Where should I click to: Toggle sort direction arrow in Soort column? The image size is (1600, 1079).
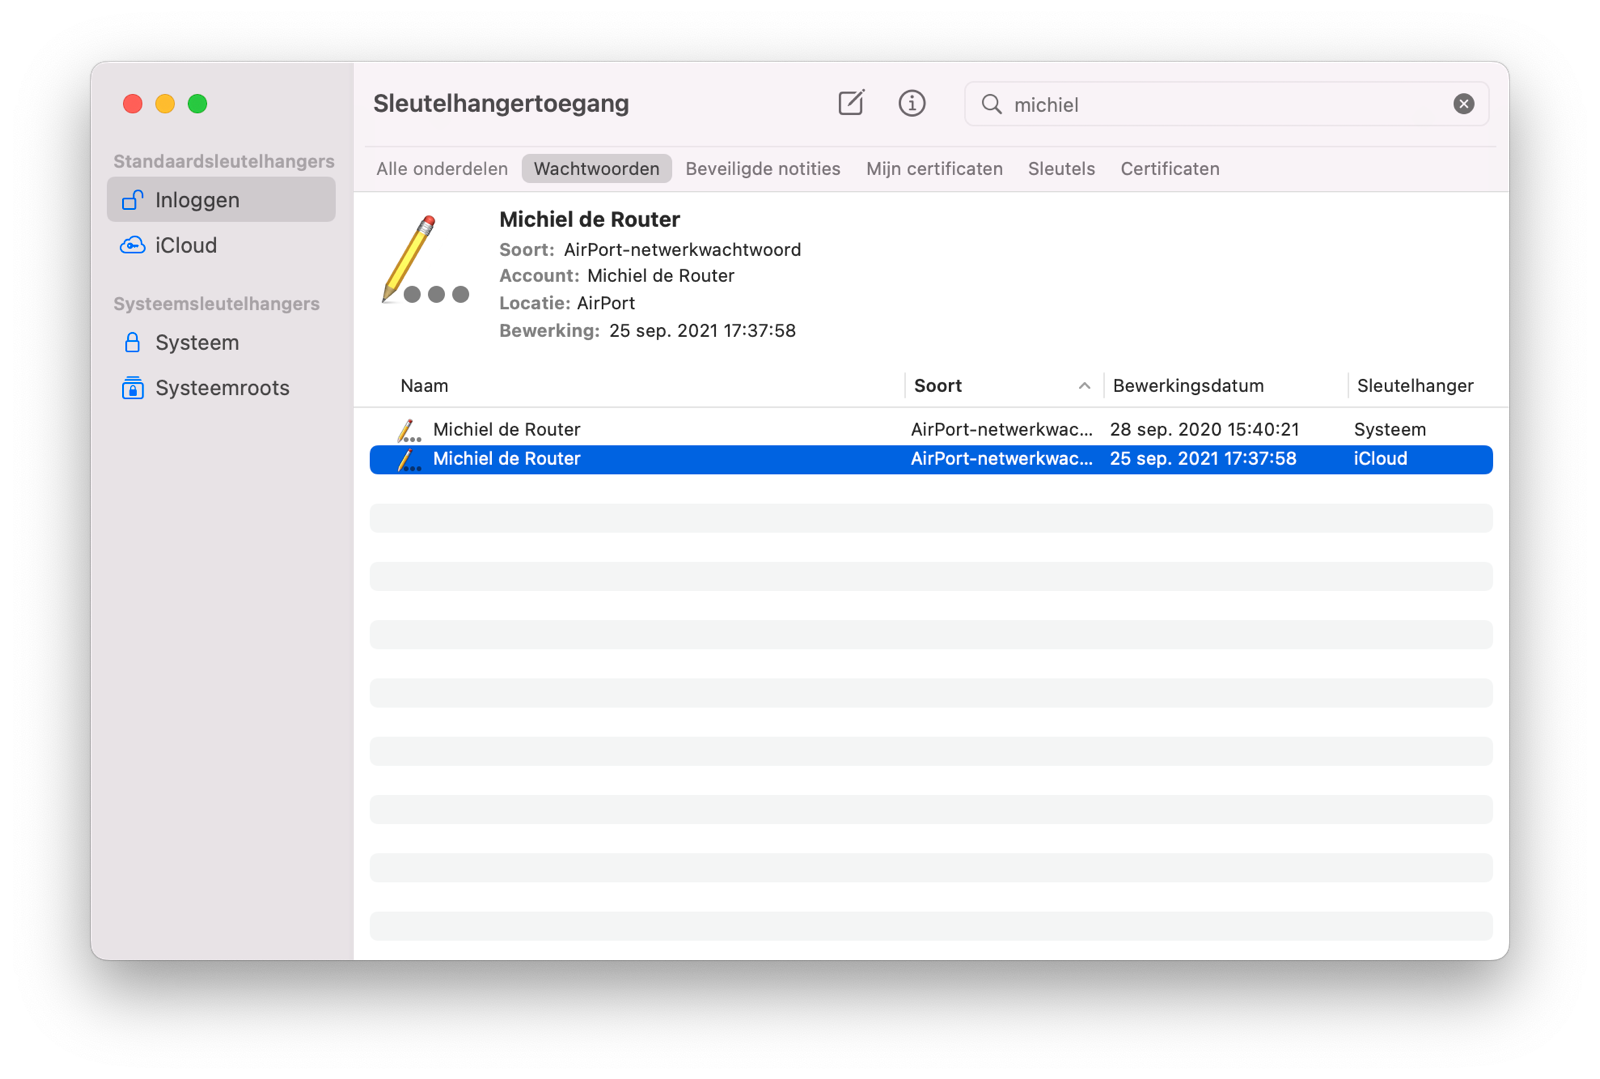pos(1084,386)
